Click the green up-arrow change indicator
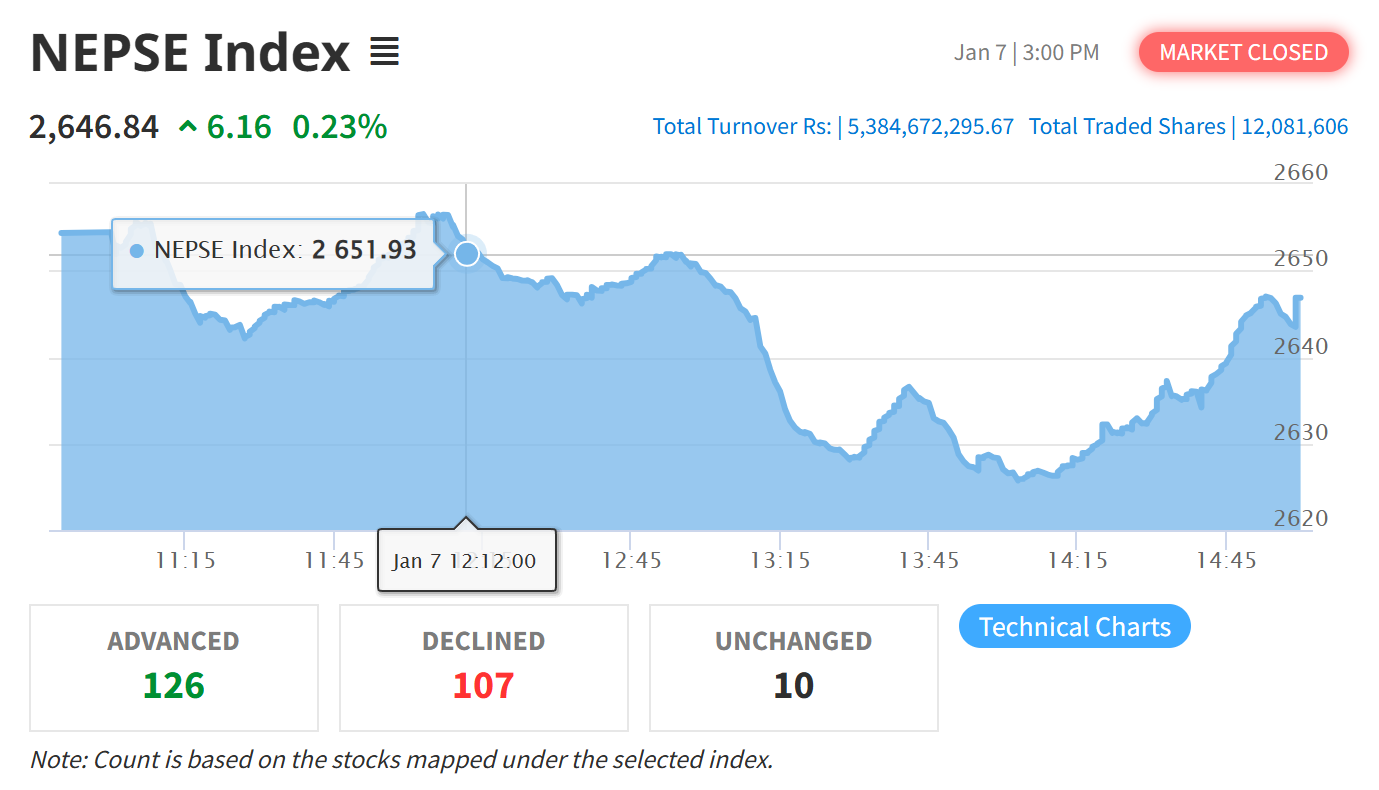 188,127
